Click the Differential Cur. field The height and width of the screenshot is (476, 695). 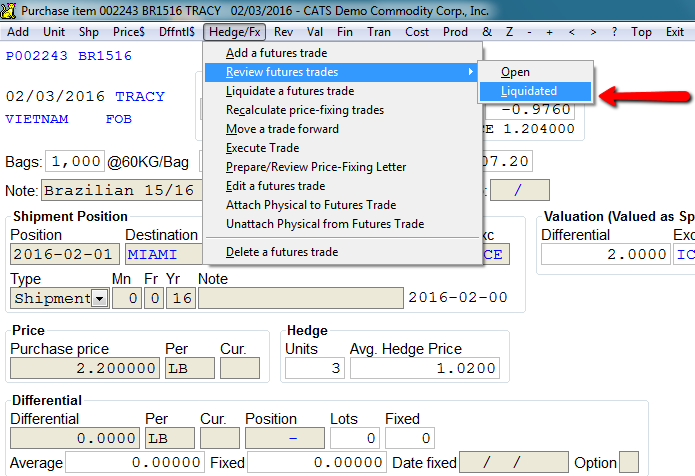point(220,438)
